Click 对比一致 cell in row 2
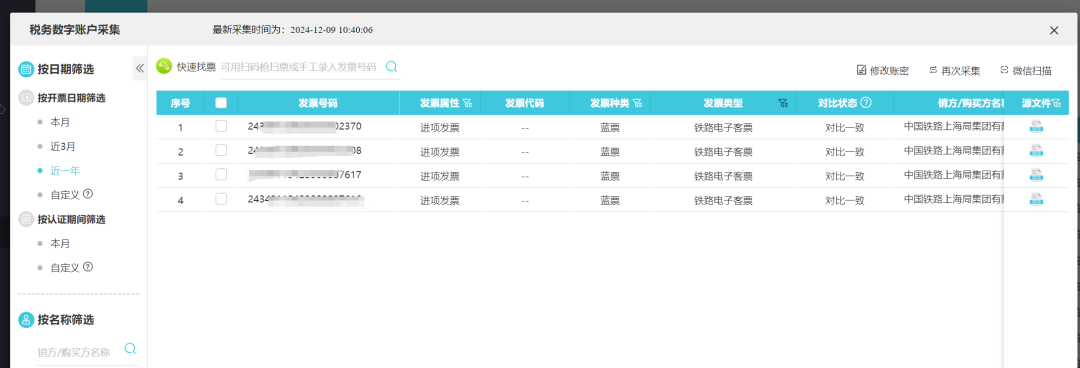The image size is (1080, 368). pyautogui.click(x=844, y=152)
